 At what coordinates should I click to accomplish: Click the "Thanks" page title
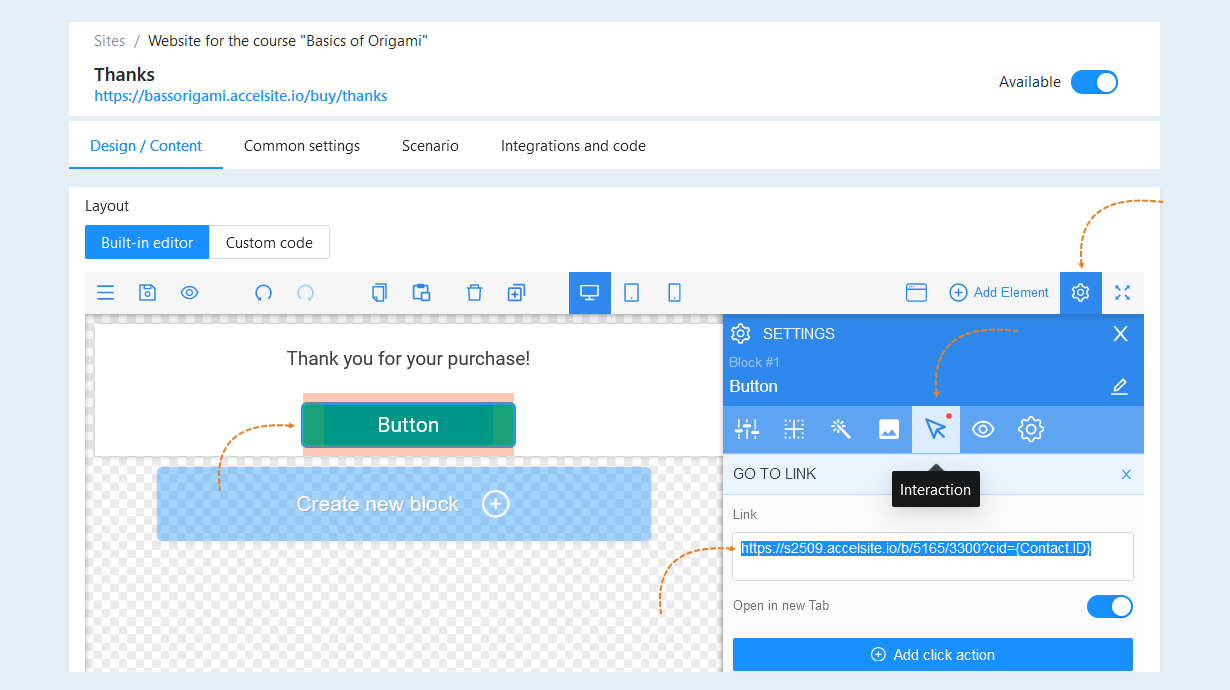click(125, 74)
